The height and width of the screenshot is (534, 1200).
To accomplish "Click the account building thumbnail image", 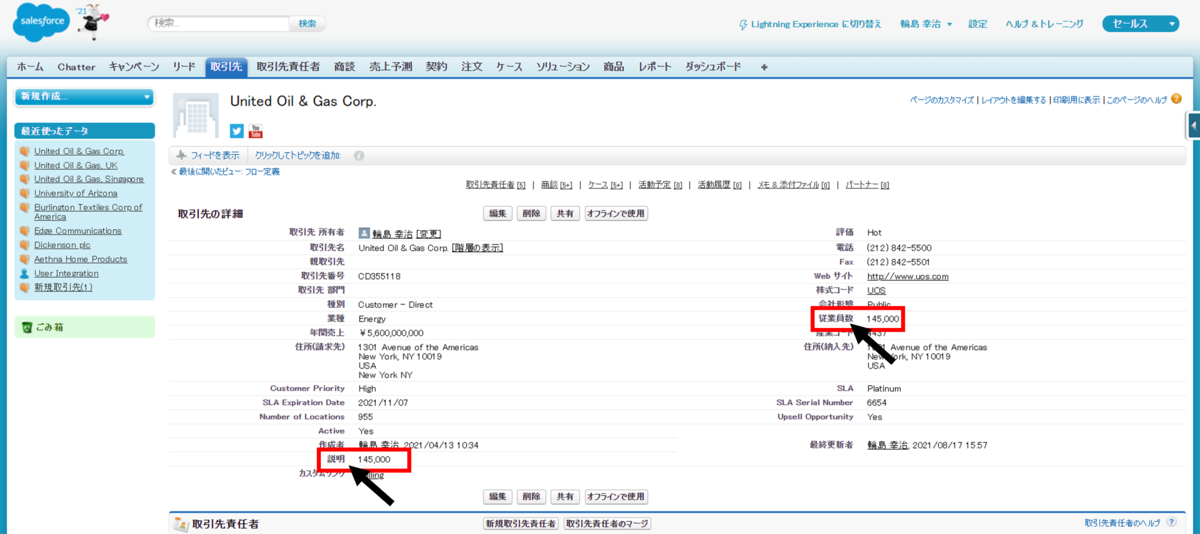I will pyautogui.click(x=196, y=115).
